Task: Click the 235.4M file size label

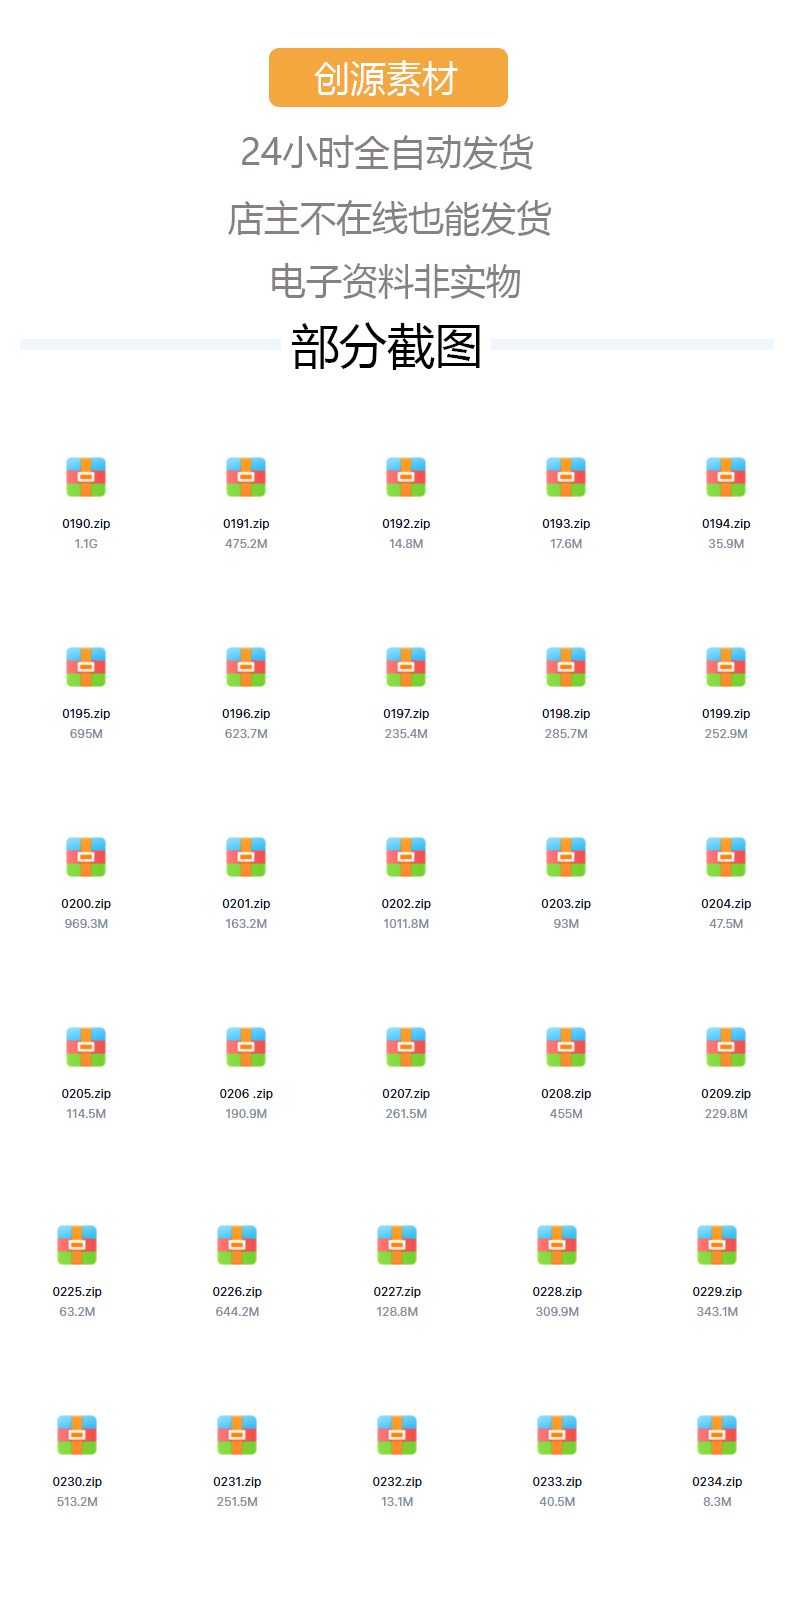Action: (406, 734)
